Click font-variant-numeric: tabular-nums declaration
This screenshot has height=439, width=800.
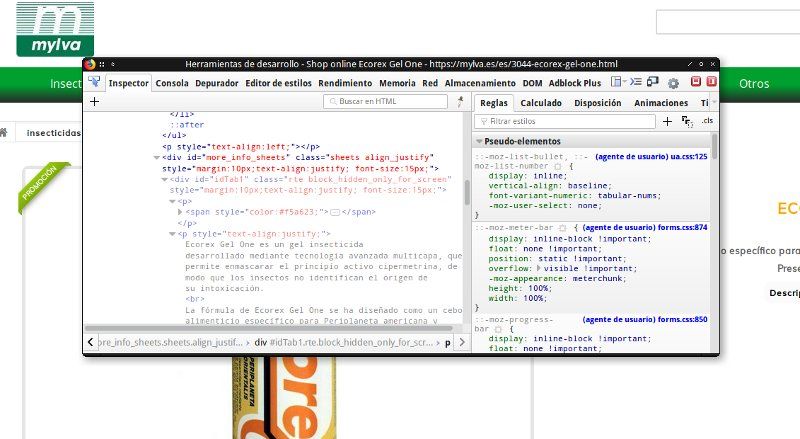(574, 196)
